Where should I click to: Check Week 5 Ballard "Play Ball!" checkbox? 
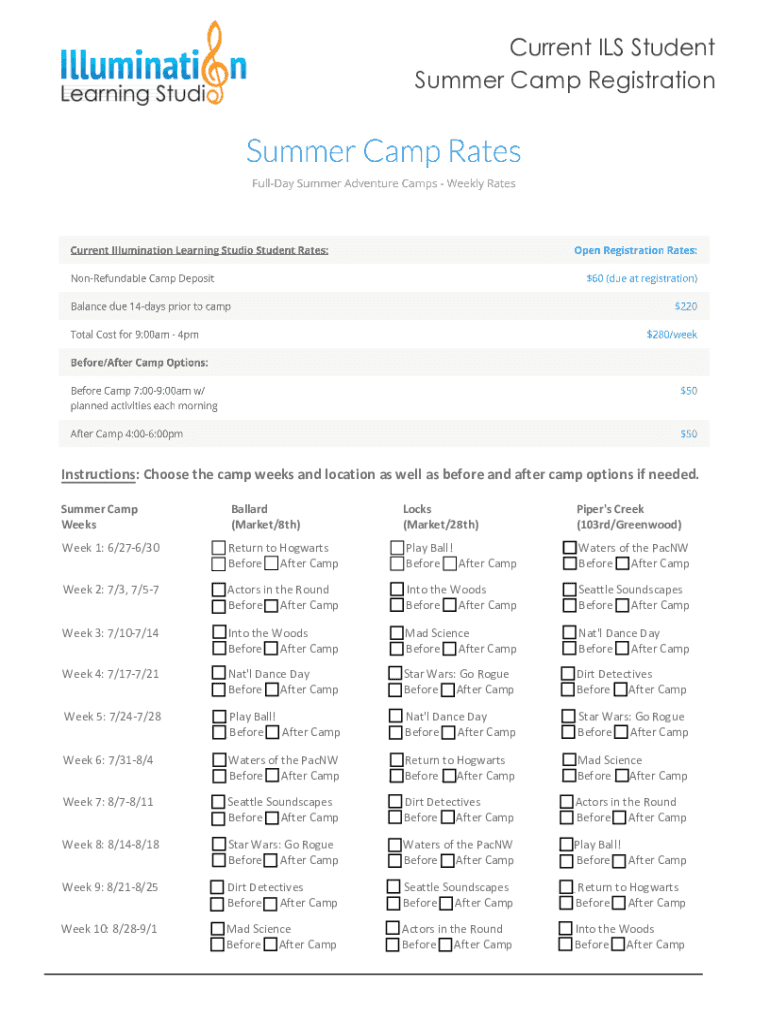coord(219,716)
